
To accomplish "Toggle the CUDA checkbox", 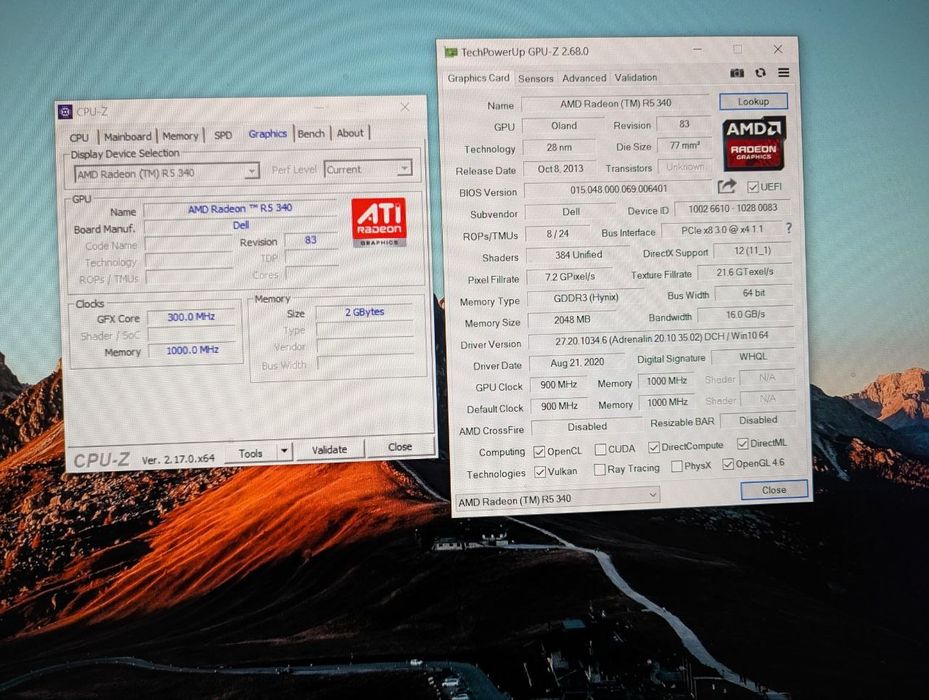I will click(x=600, y=450).
